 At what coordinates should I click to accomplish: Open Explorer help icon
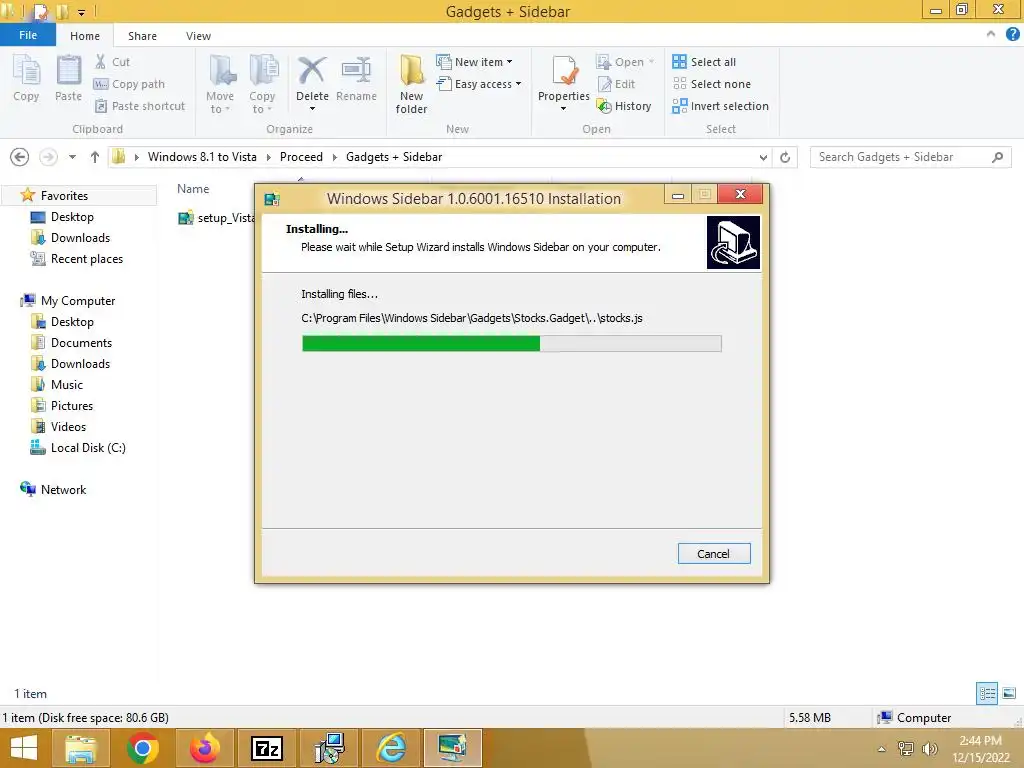1012,35
